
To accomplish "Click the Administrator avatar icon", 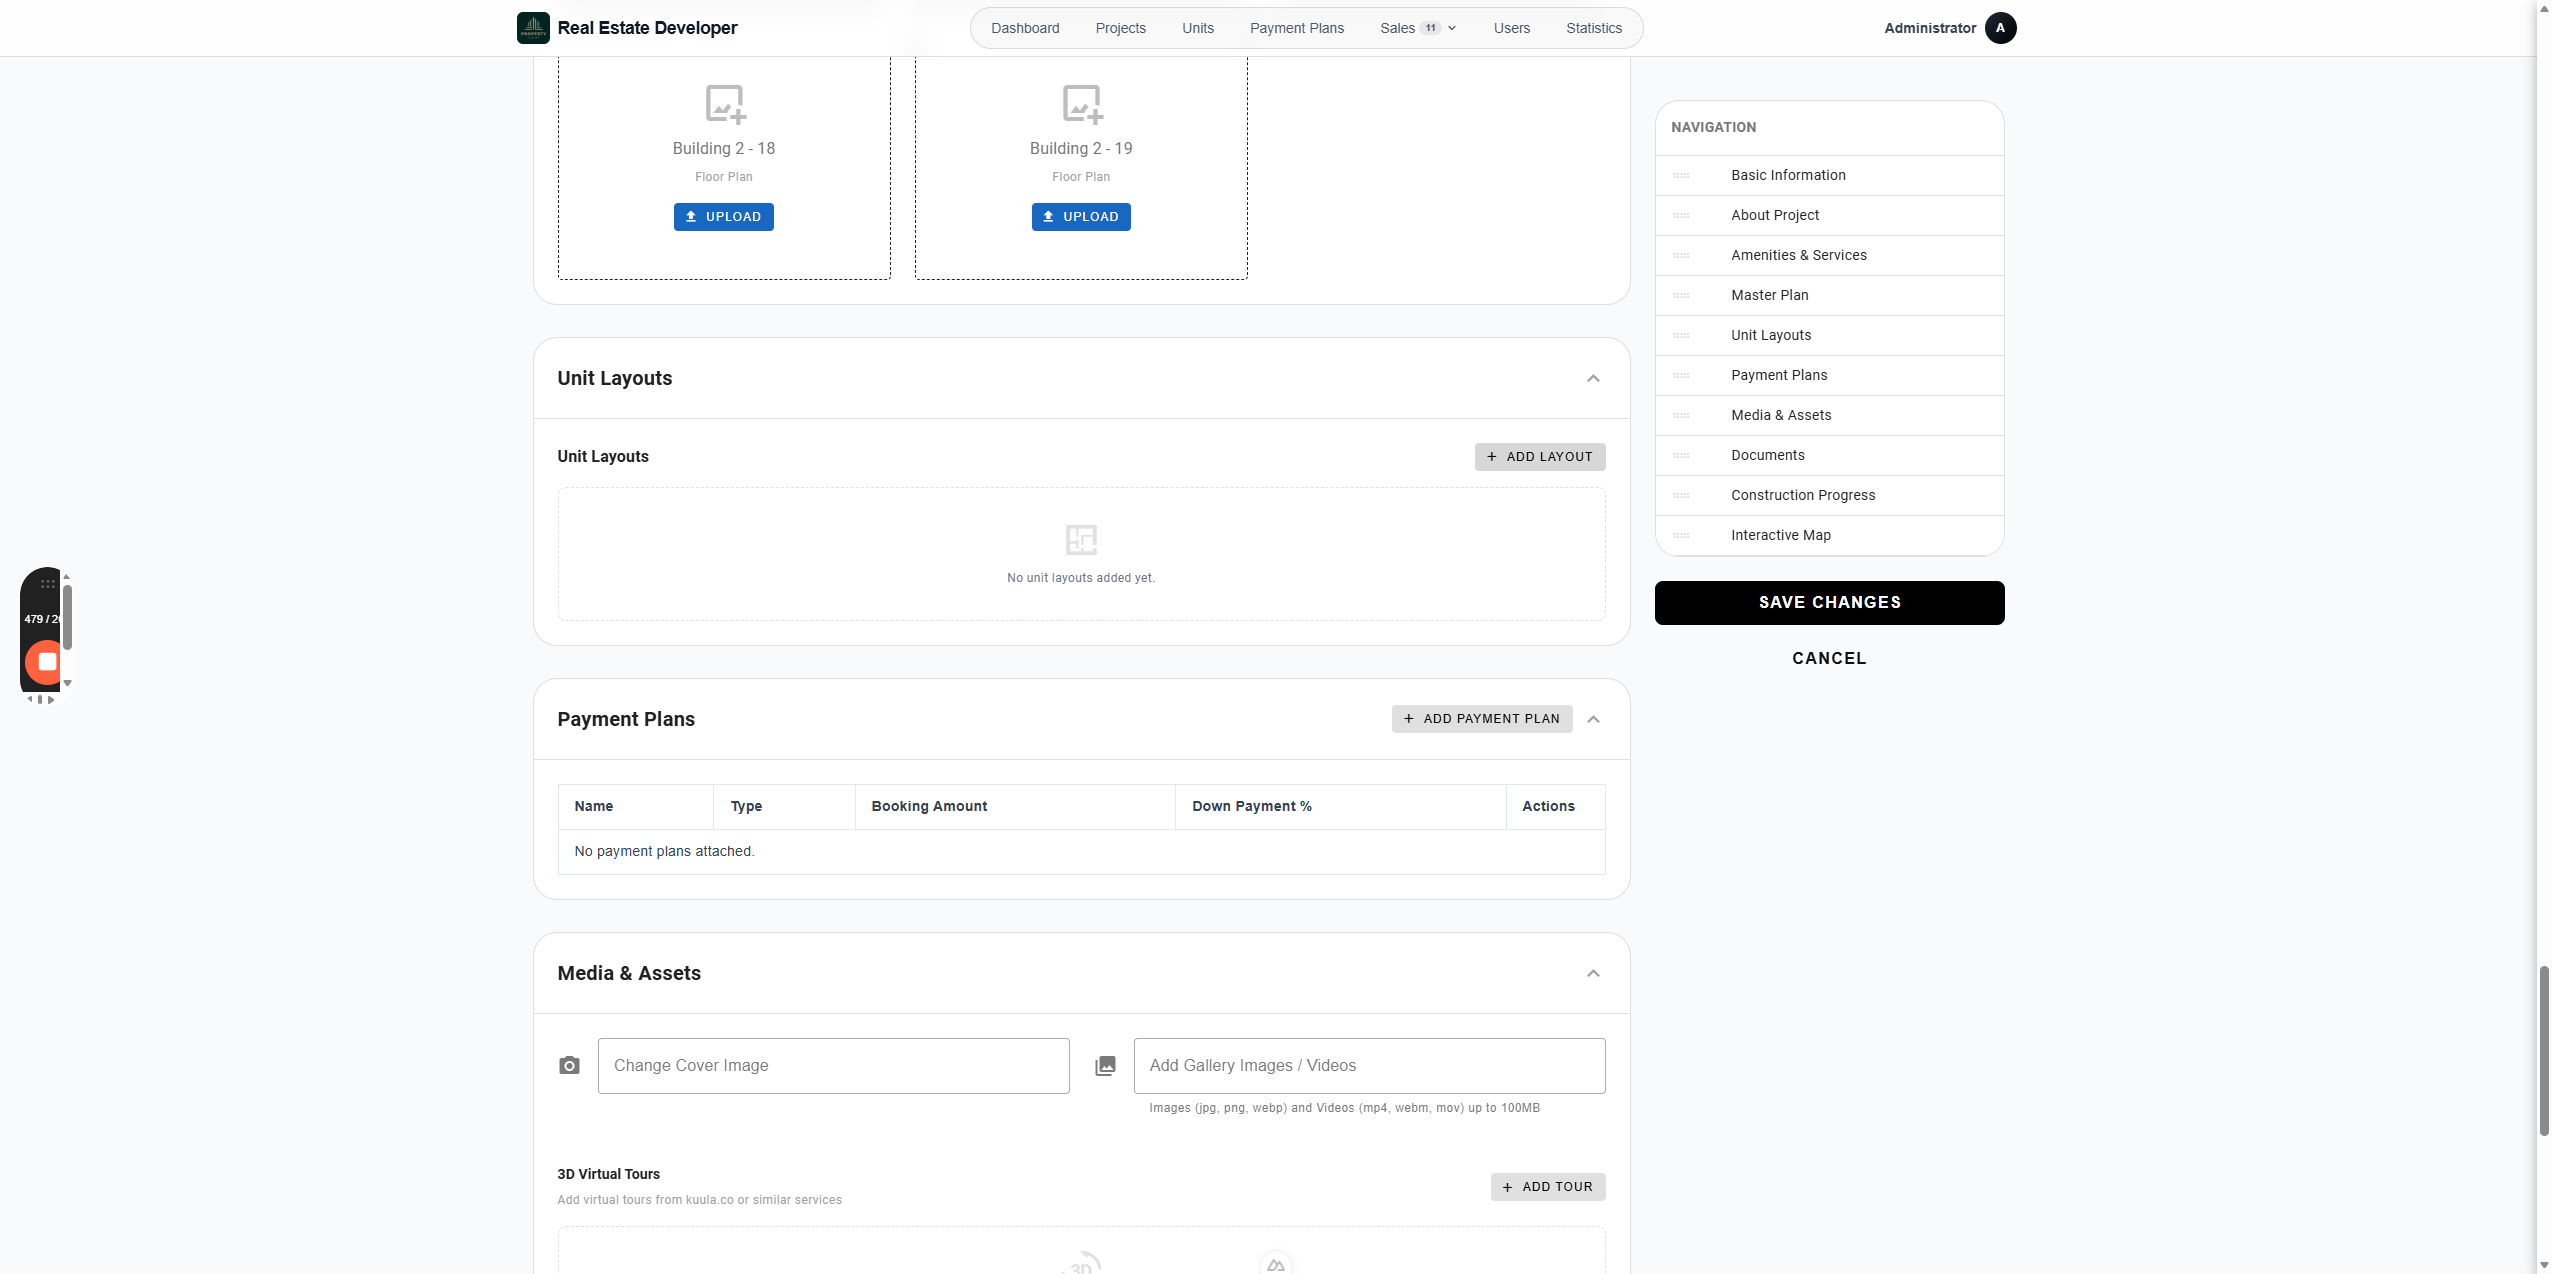I will tap(2000, 28).
